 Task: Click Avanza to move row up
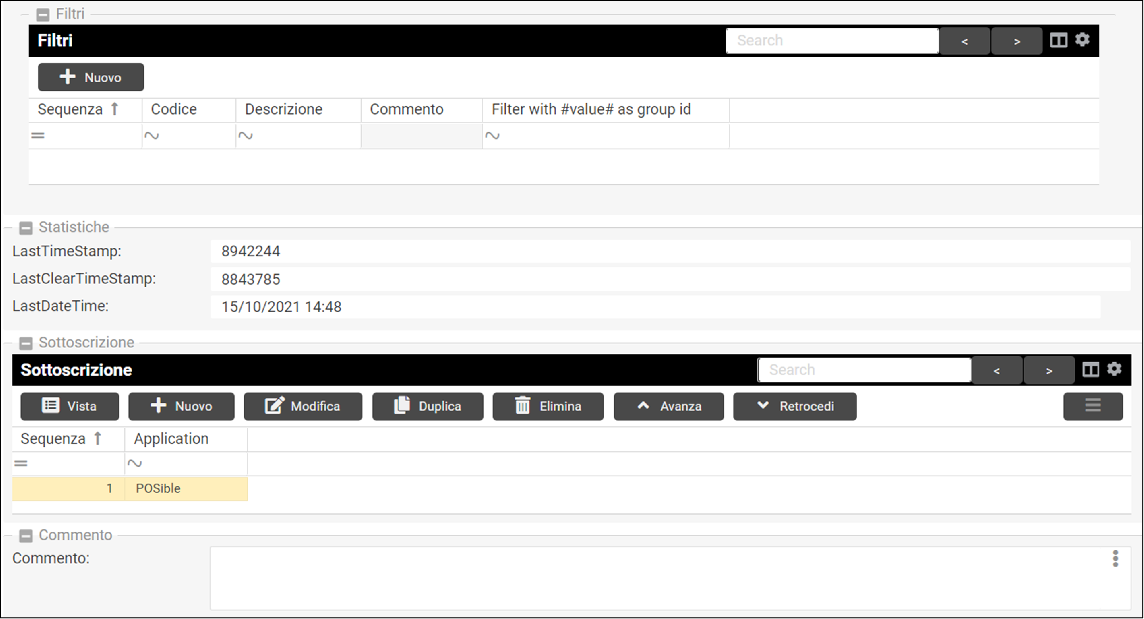pos(668,406)
